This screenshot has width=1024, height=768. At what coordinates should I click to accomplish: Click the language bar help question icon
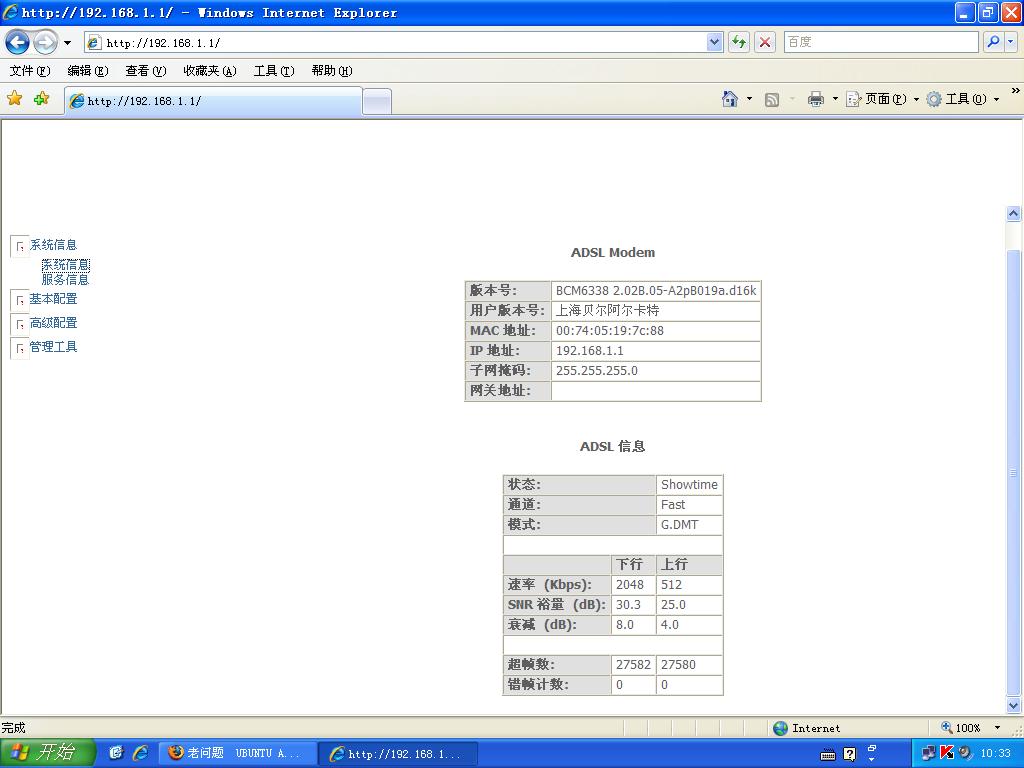849,754
